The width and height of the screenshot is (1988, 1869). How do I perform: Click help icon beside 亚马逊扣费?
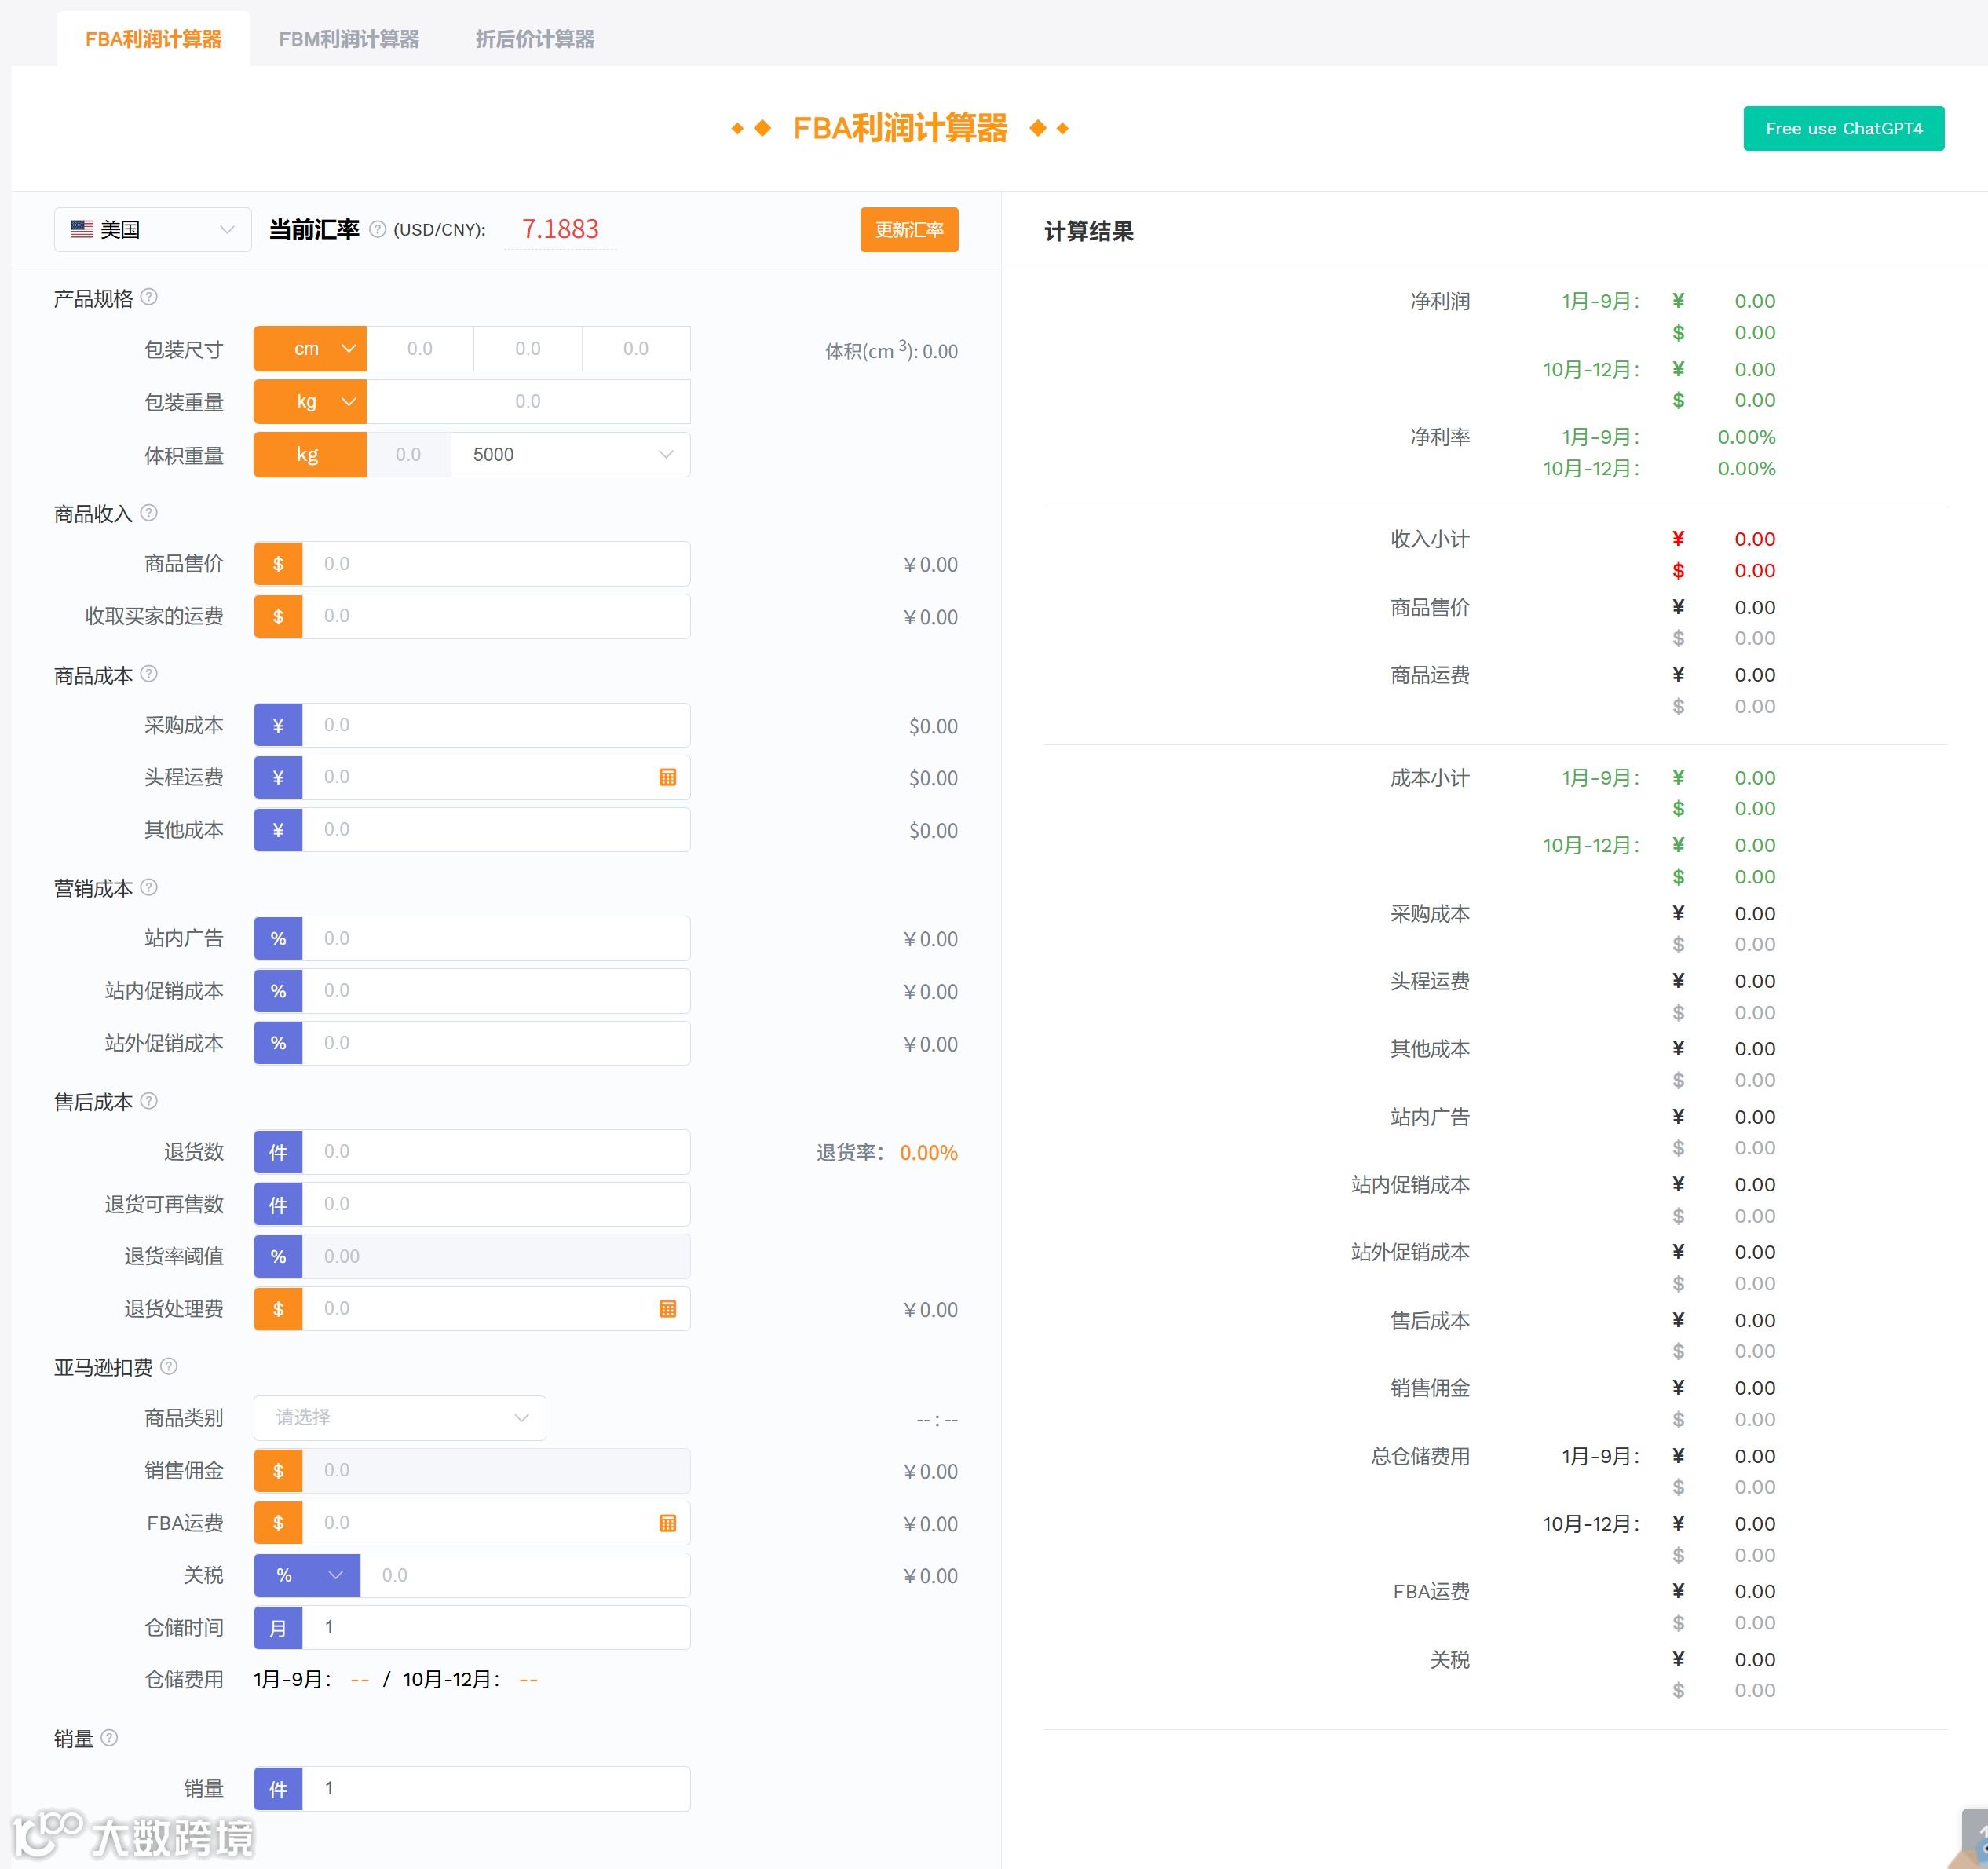click(169, 1366)
